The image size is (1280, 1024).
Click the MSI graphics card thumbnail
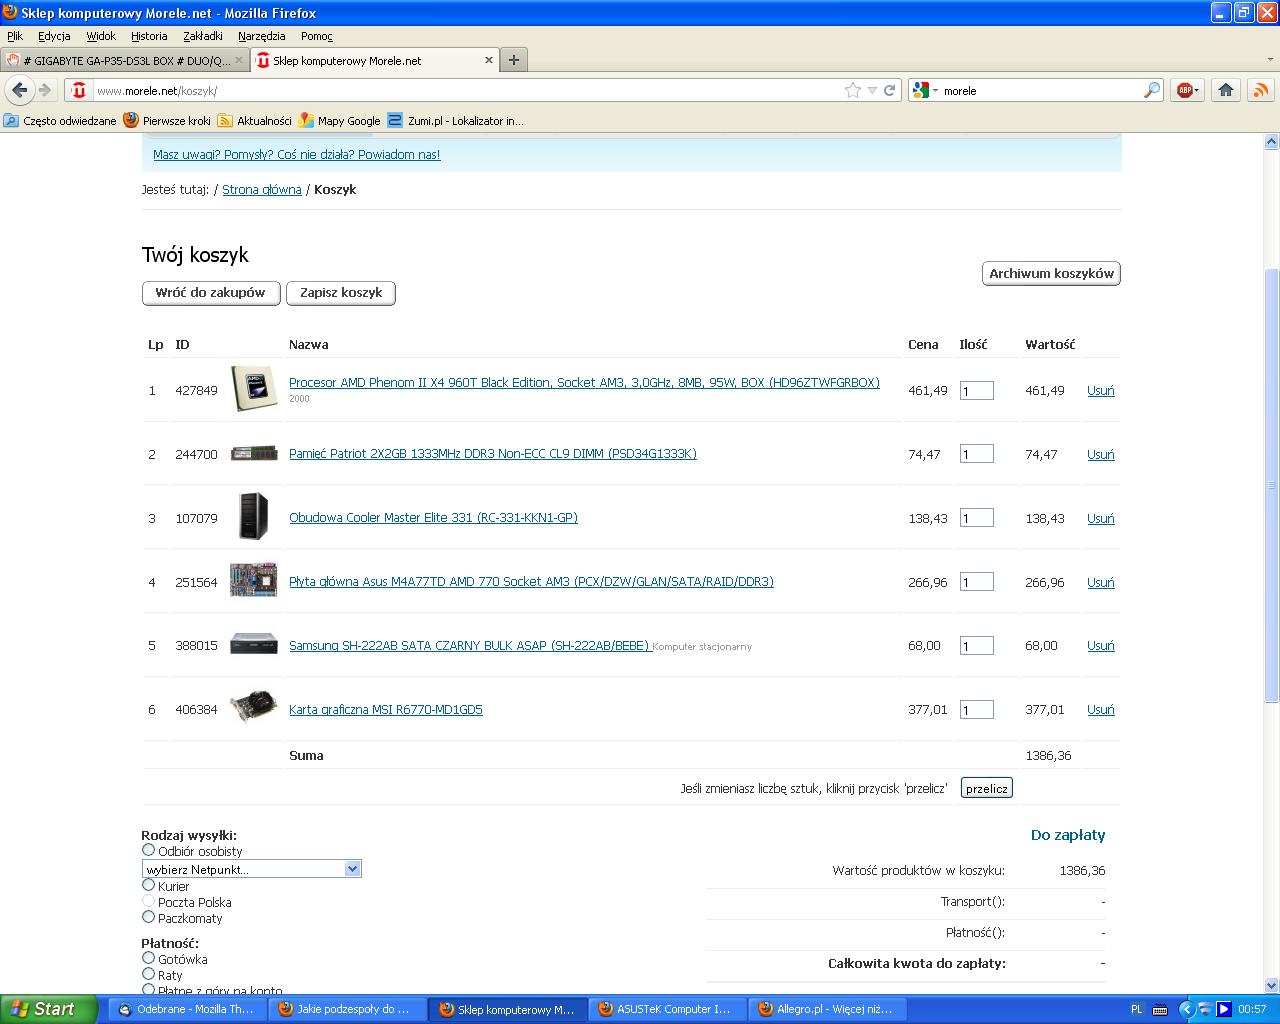click(x=254, y=706)
